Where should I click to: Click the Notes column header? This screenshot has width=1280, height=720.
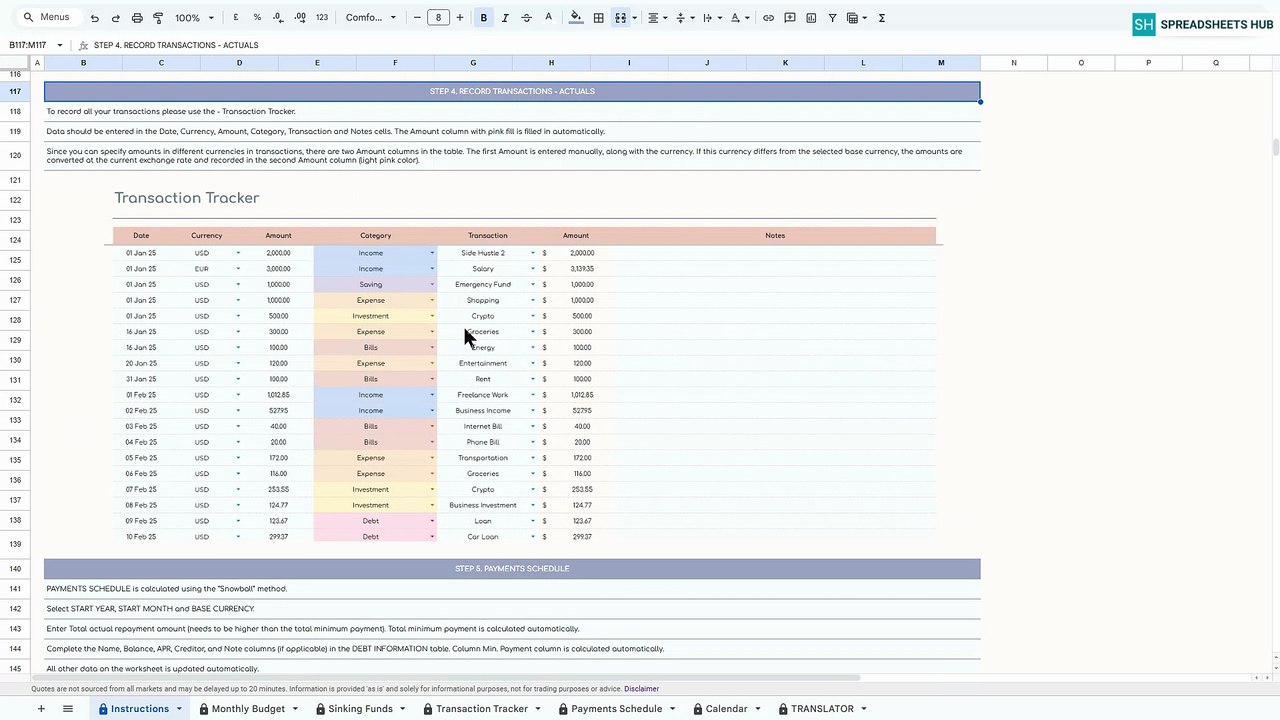coord(775,236)
